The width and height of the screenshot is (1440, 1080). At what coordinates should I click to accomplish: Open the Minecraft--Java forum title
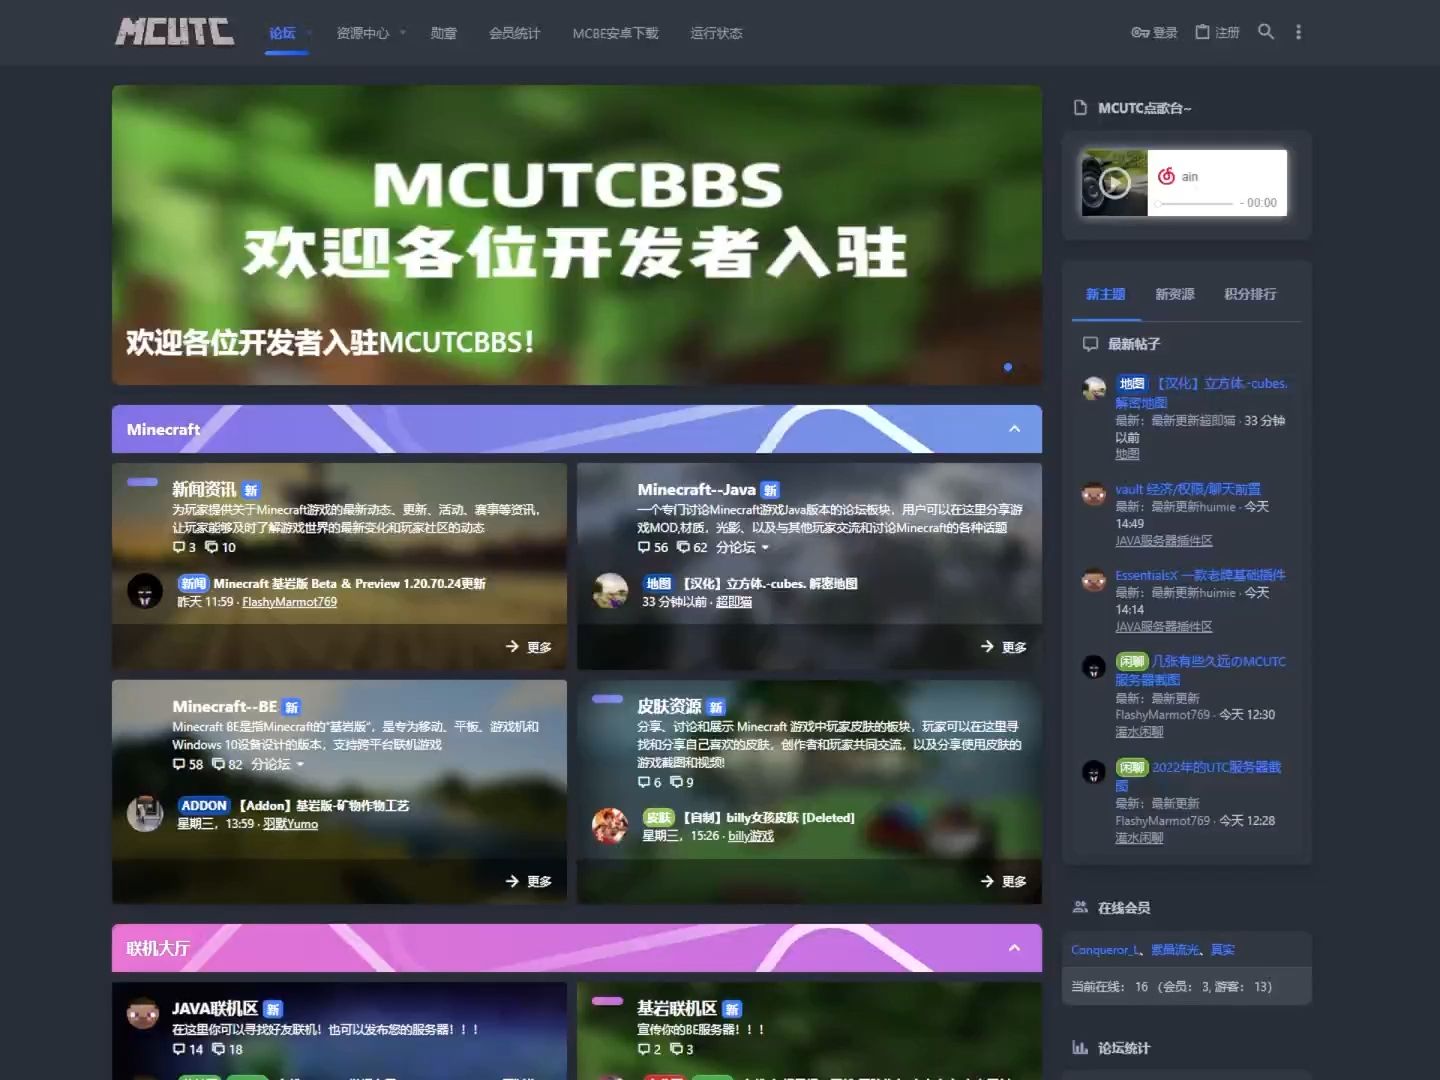(x=696, y=489)
